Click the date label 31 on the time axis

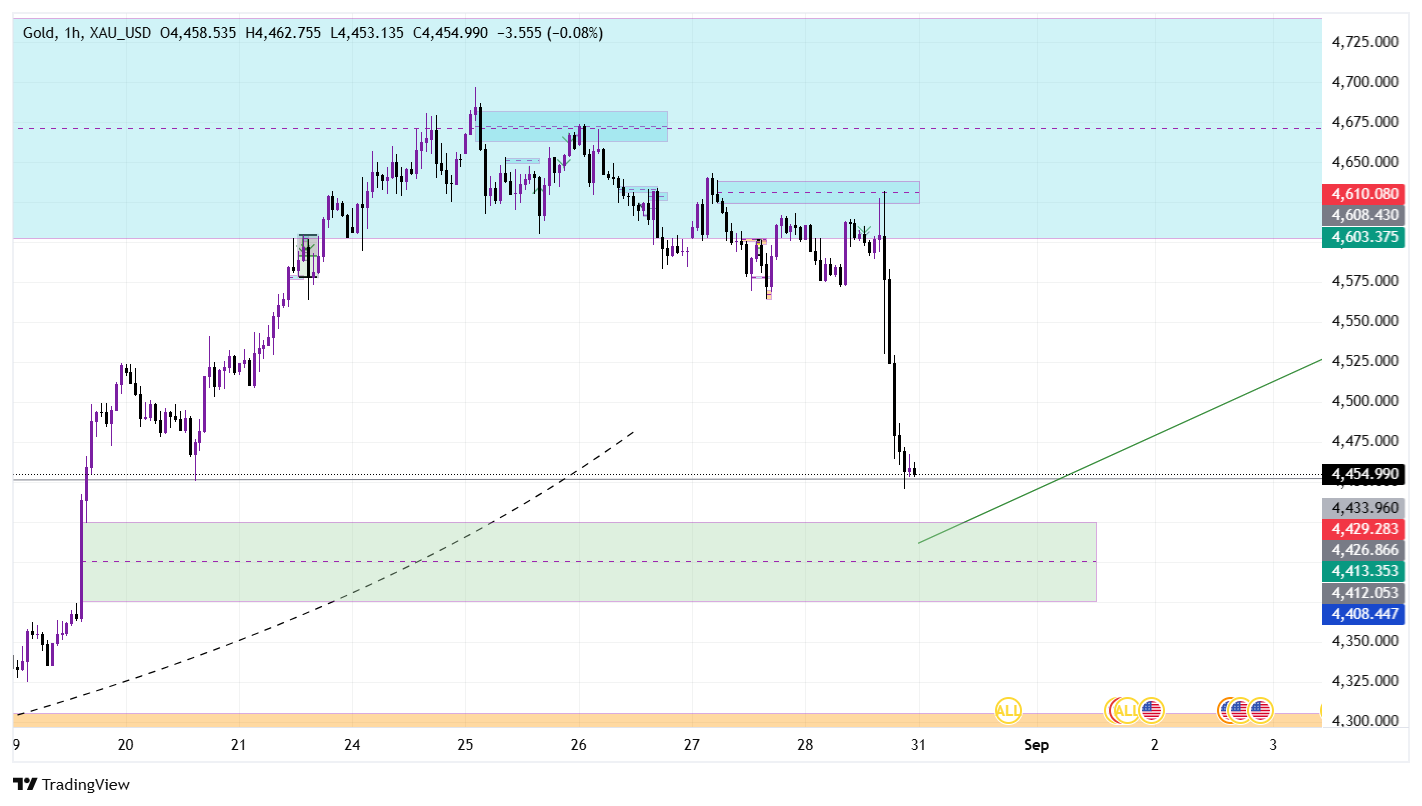[919, 745]
